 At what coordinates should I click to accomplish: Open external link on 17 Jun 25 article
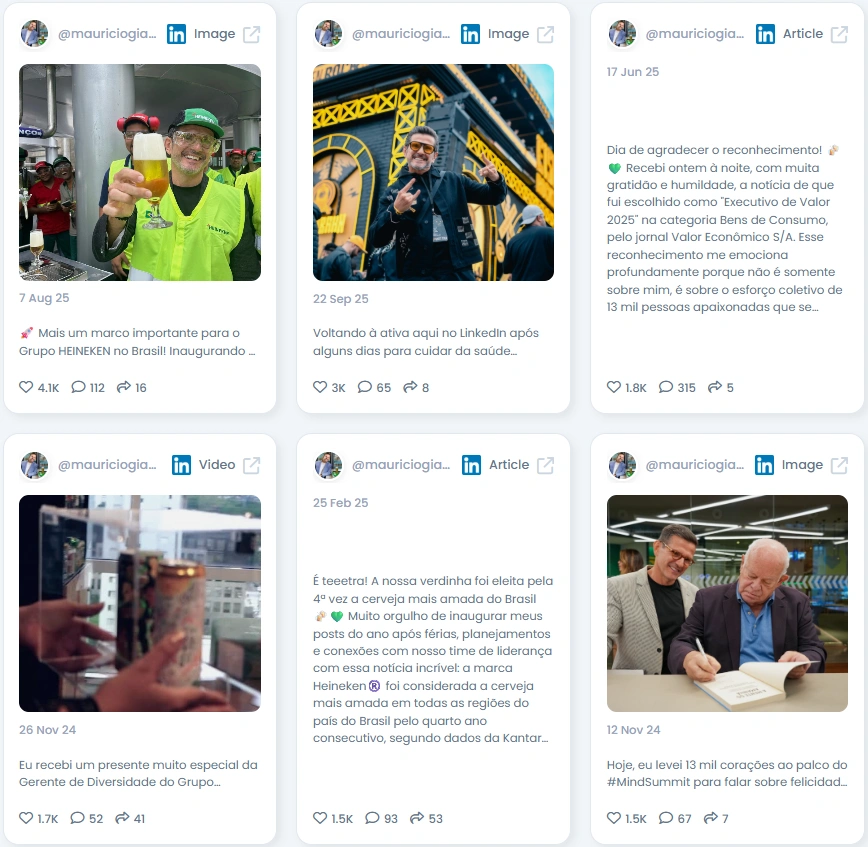(x=839, y=34)
